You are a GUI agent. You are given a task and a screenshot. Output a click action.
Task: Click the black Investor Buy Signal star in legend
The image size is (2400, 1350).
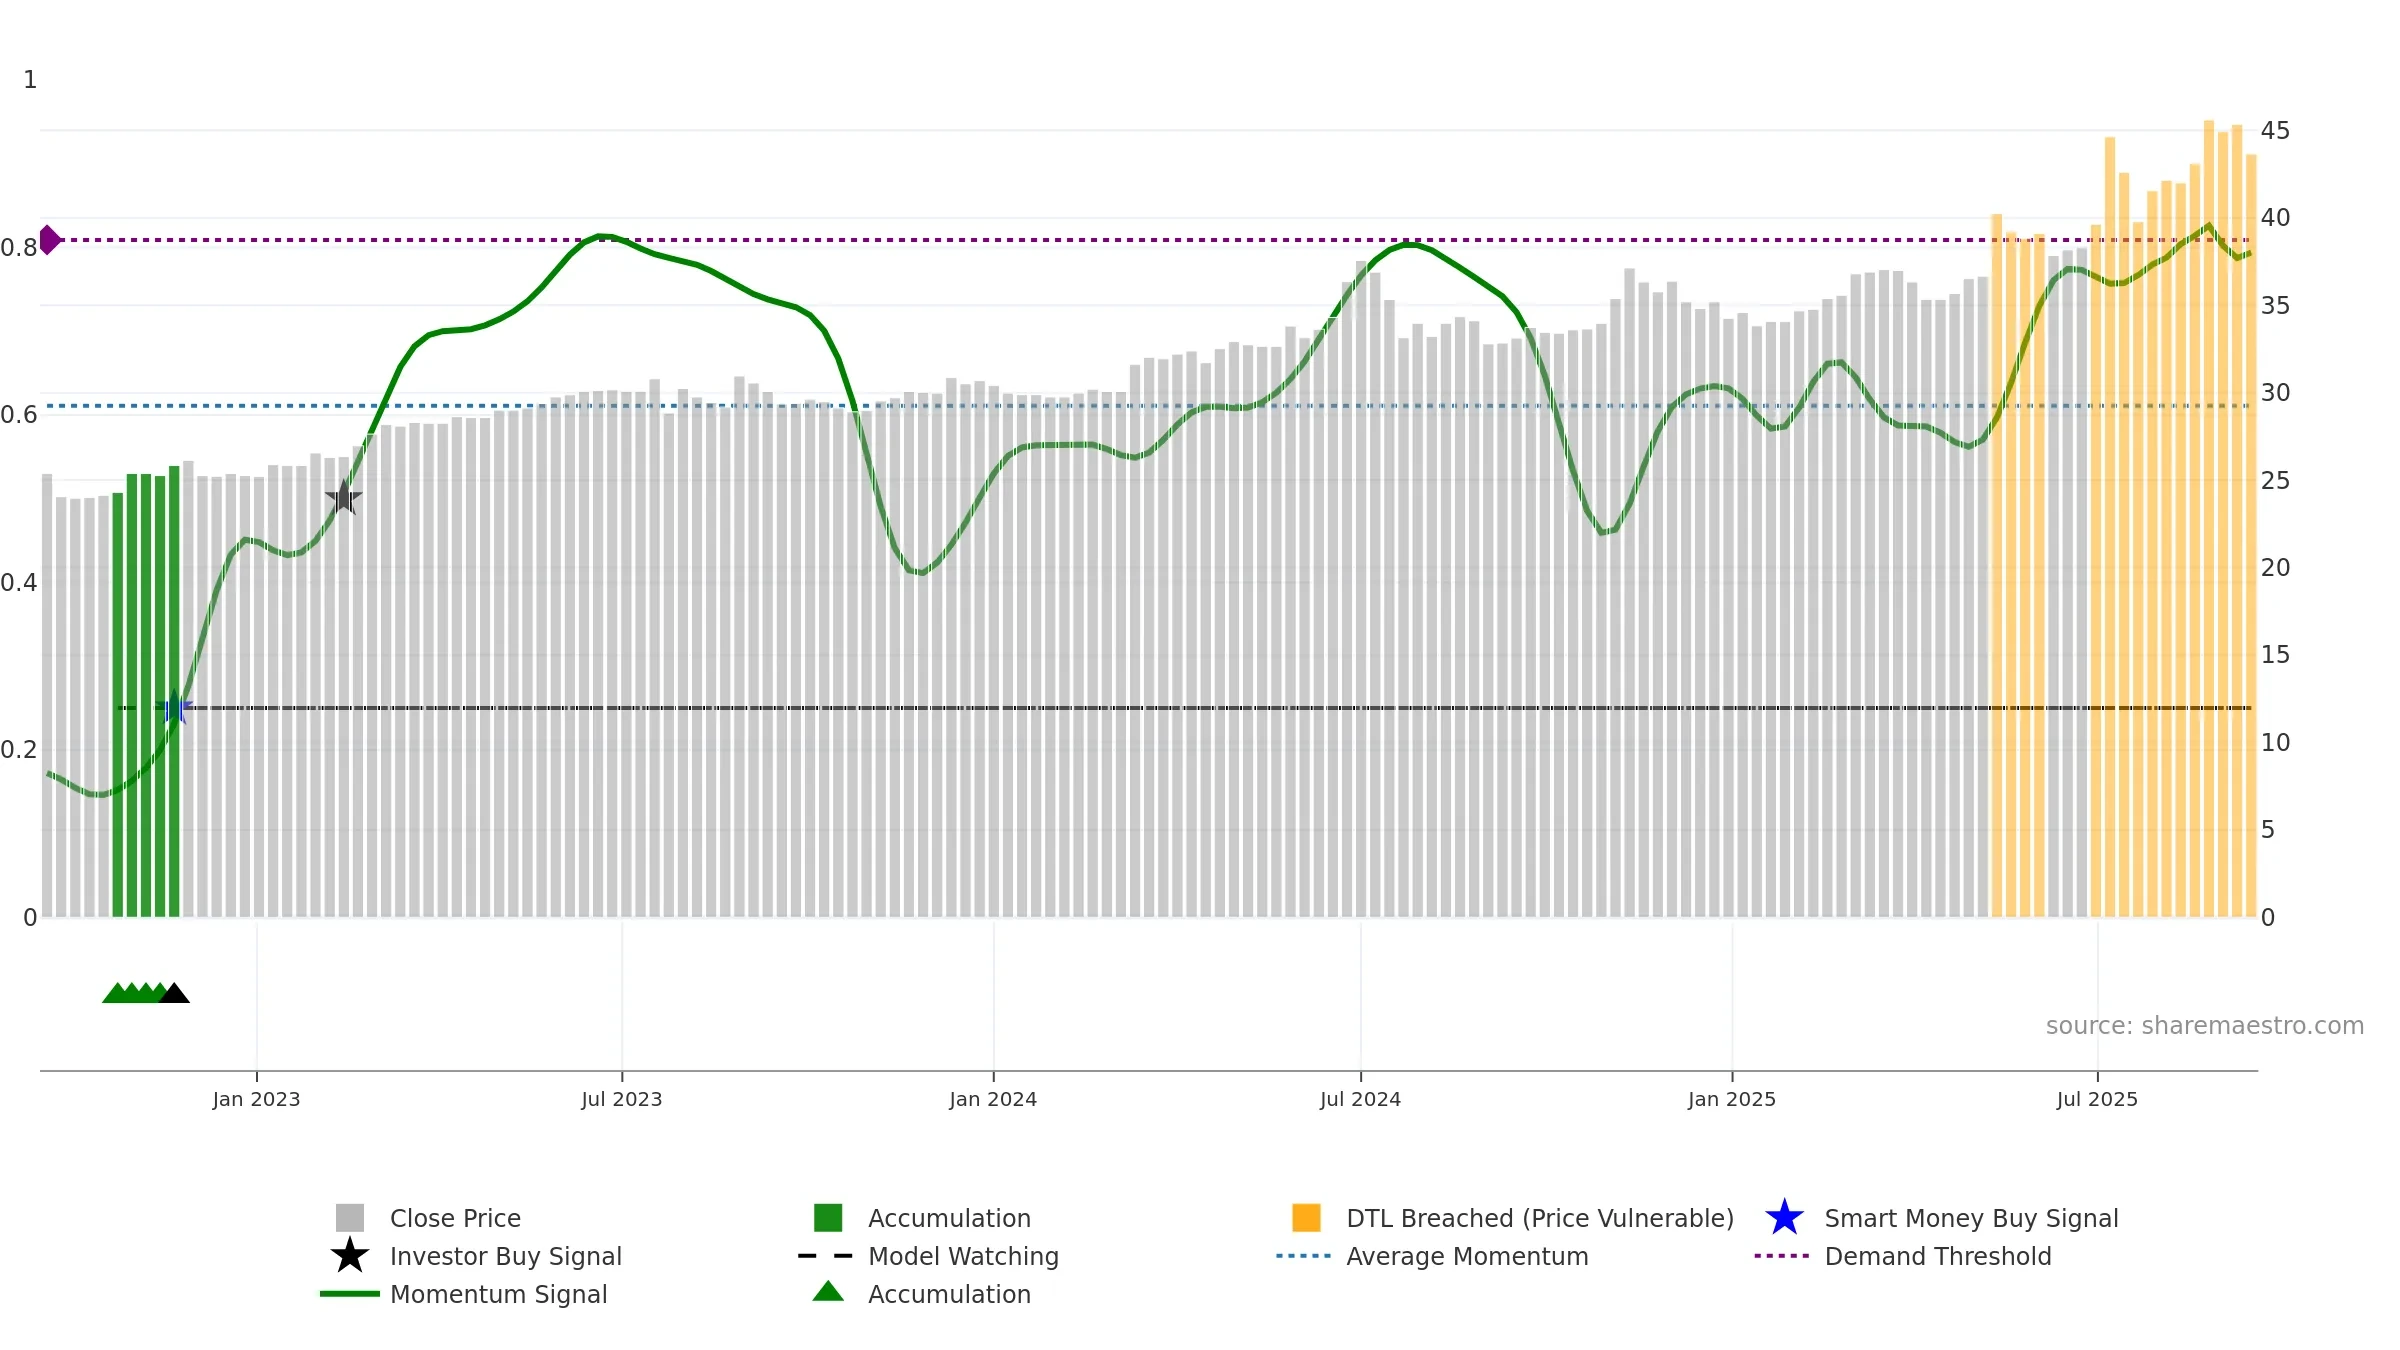[x=350, y=1256]
